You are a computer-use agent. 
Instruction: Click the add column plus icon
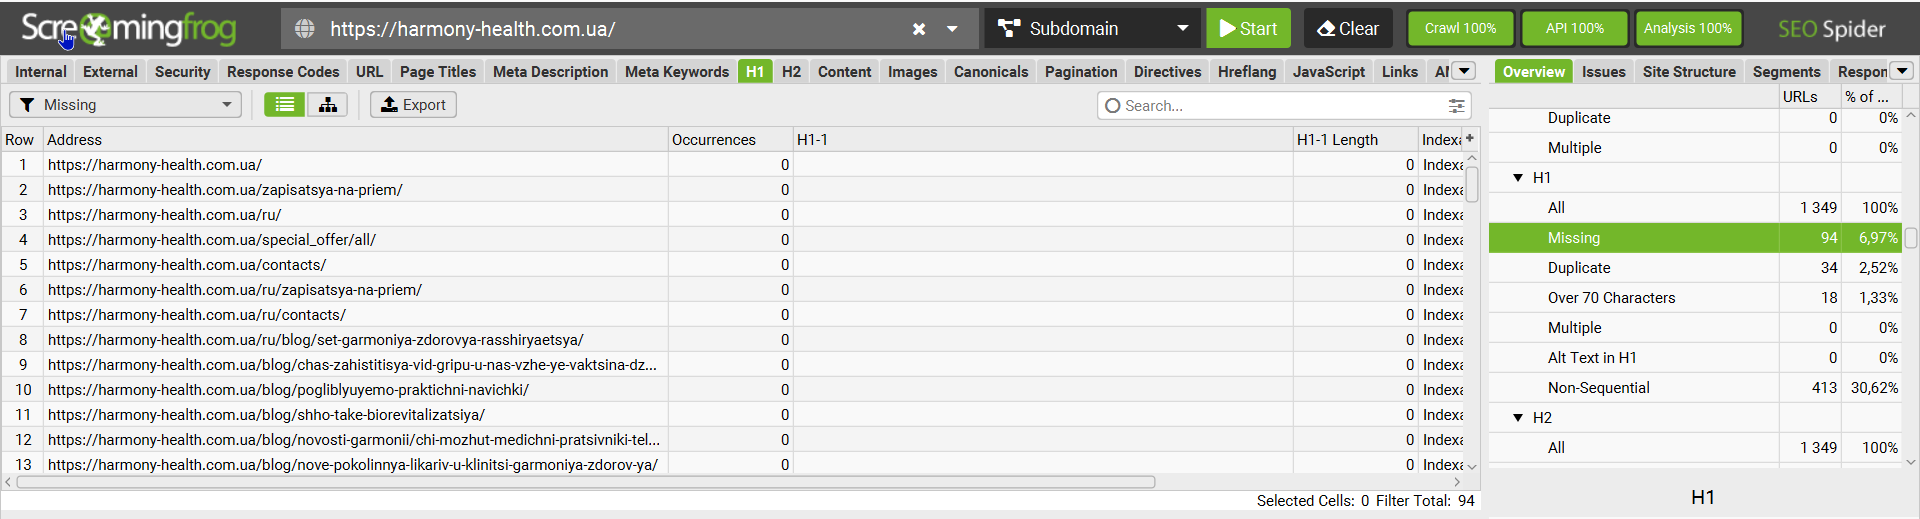click(x=1469, y=139)
